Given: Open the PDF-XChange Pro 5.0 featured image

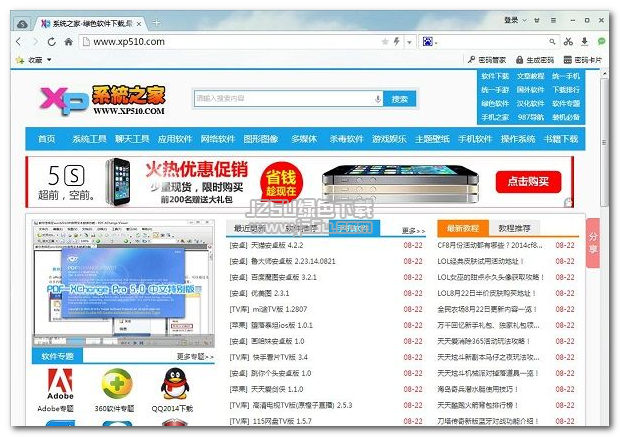Looking at the screenshot, I should (x=123, y=284).
